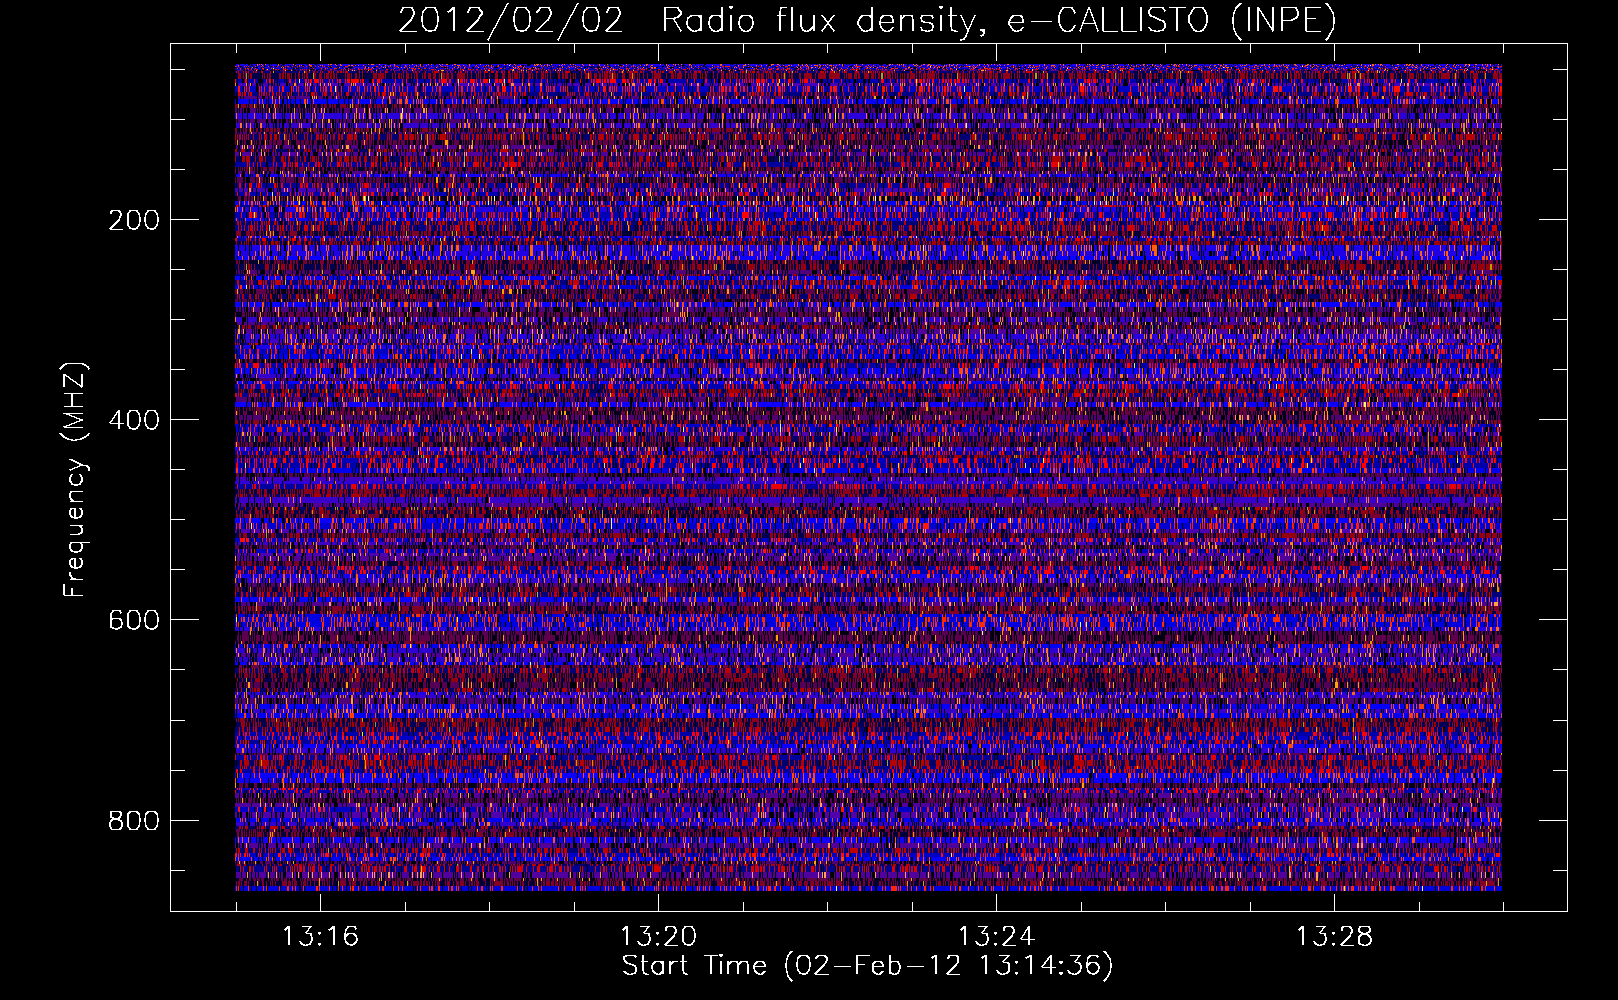Click the plot title 'Radio flux density, e-CALLISTO (INPE)'
Screen dimensions: 1618x1000
[x=999, y=21]
